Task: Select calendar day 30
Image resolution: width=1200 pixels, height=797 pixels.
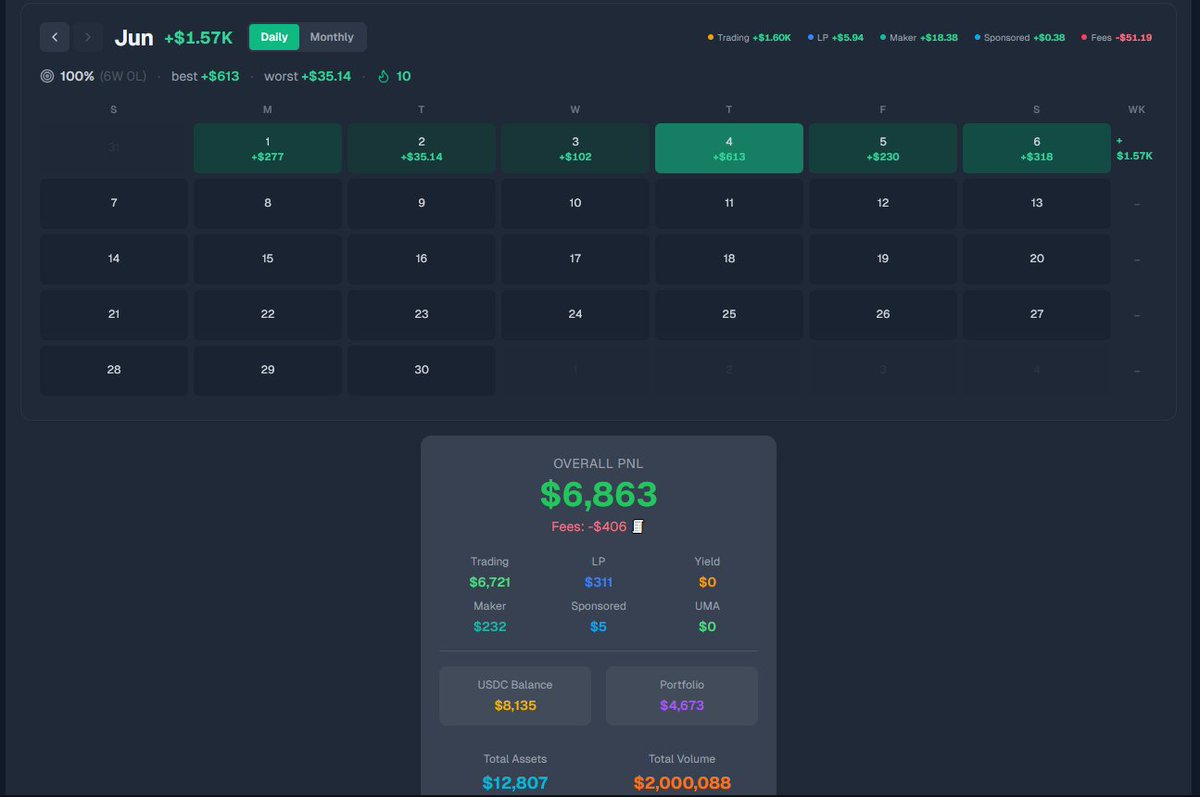Action: pyautogui.click(x=421, y=370)
